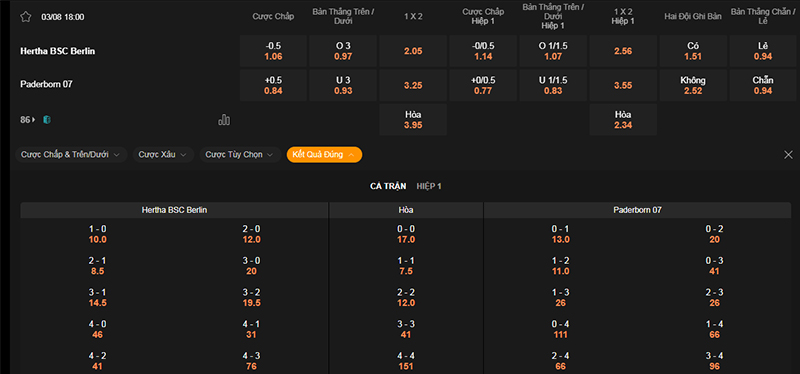Collapse the Kết Quả Đúng section

click(x=324, y=155)
